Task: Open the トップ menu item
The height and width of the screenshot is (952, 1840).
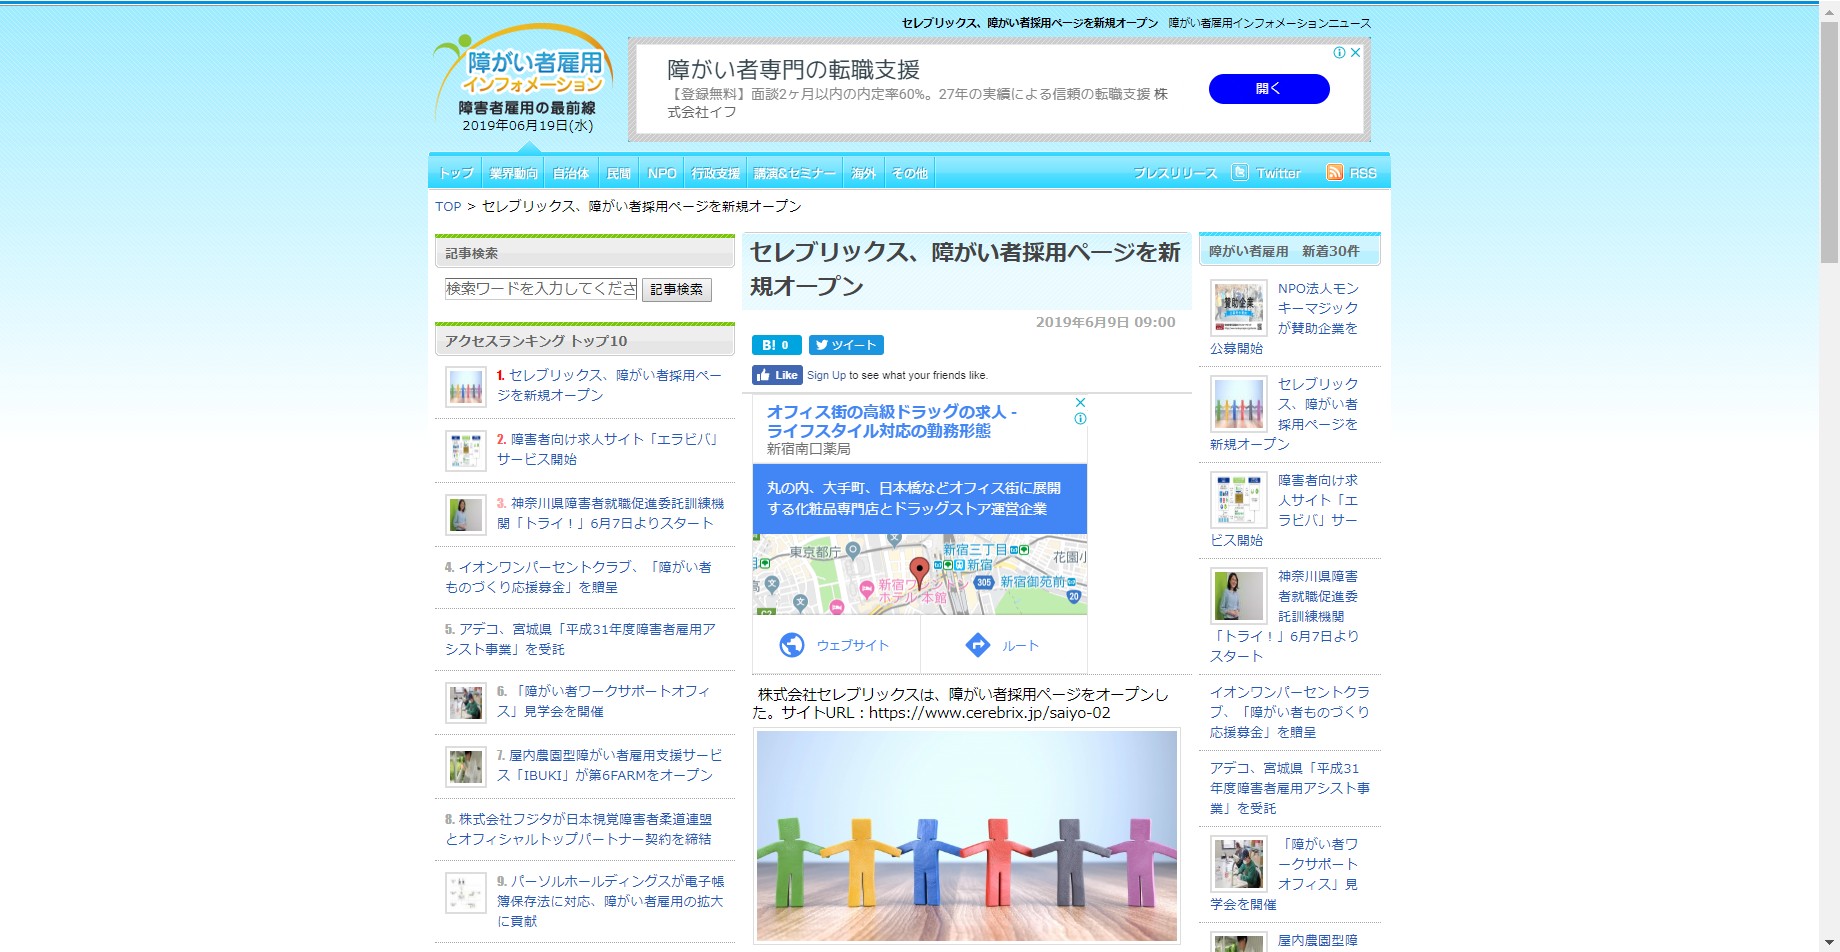Action: point(456,173)
